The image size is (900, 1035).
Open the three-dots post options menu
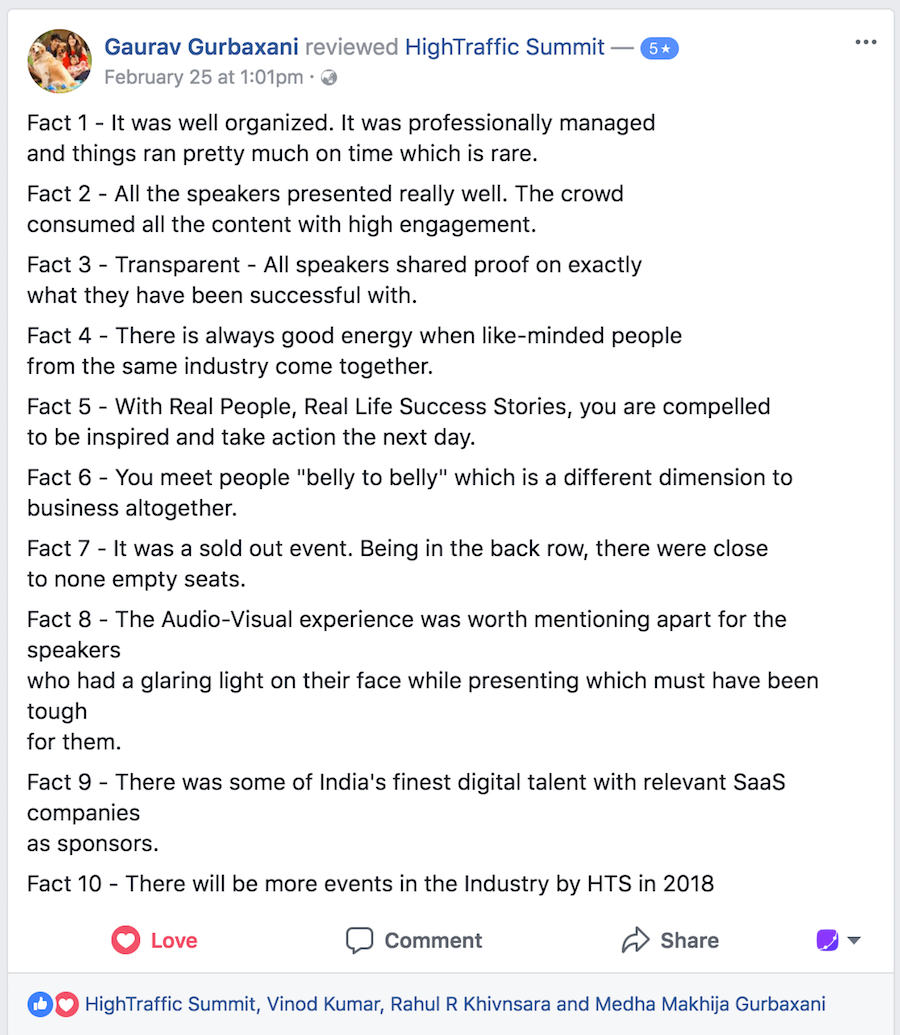[865, 42]
